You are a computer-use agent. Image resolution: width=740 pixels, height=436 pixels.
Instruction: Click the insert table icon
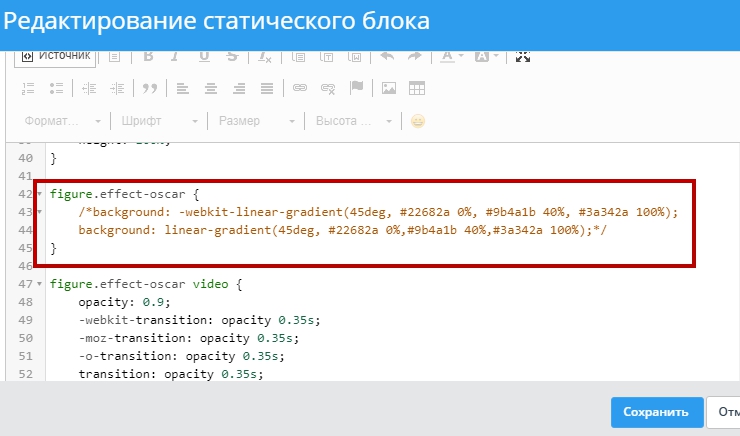point(417,88)
